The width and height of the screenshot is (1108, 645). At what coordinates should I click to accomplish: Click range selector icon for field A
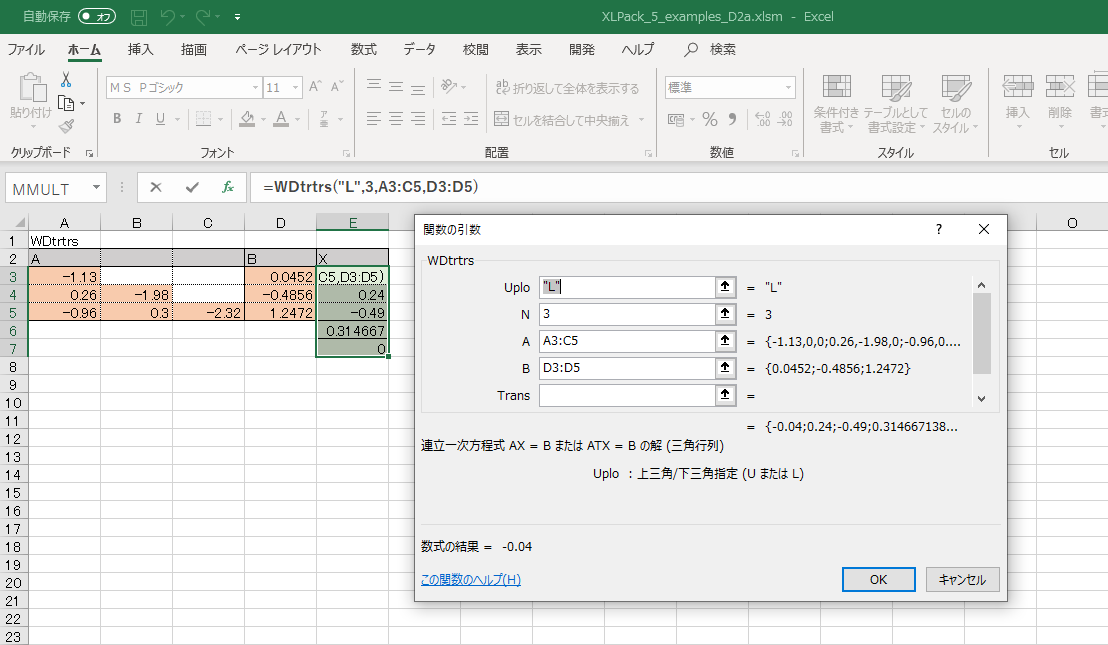[x=722, y=341]
